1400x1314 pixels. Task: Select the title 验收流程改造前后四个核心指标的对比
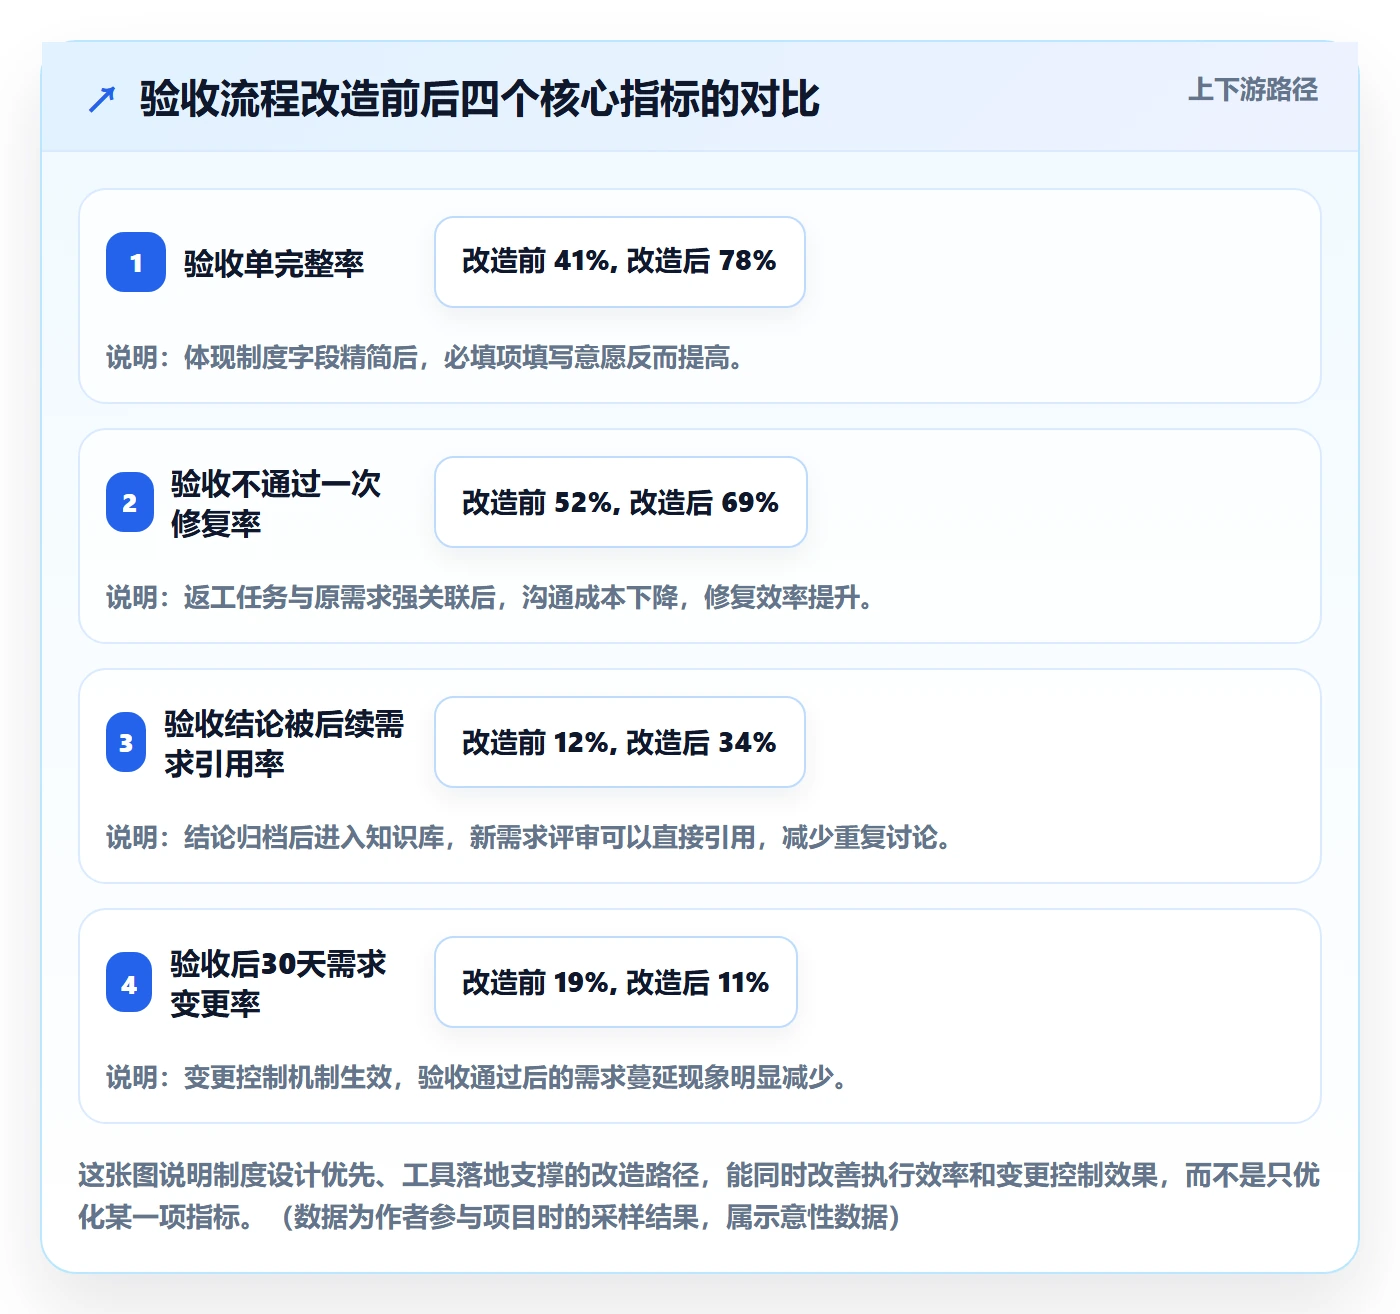480,99
